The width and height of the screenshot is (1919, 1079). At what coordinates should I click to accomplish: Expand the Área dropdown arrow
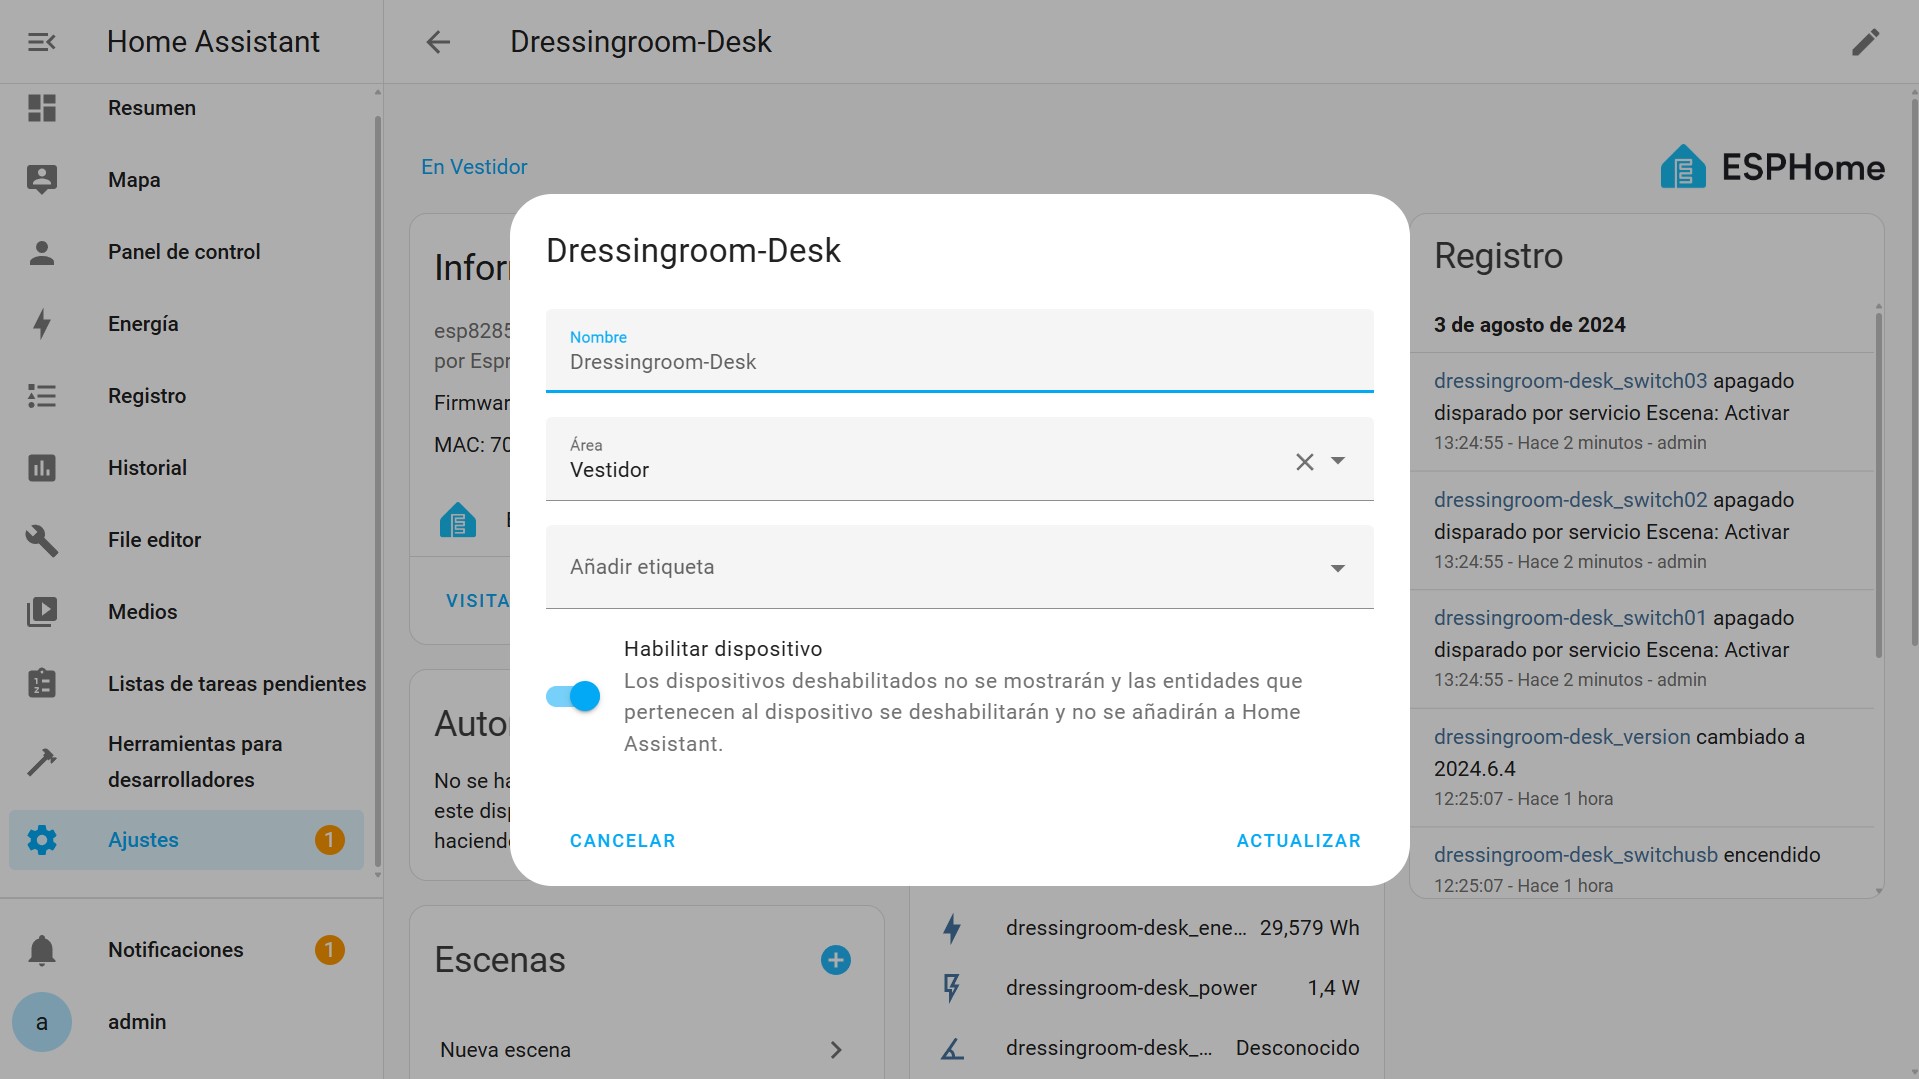(1338, 461)
